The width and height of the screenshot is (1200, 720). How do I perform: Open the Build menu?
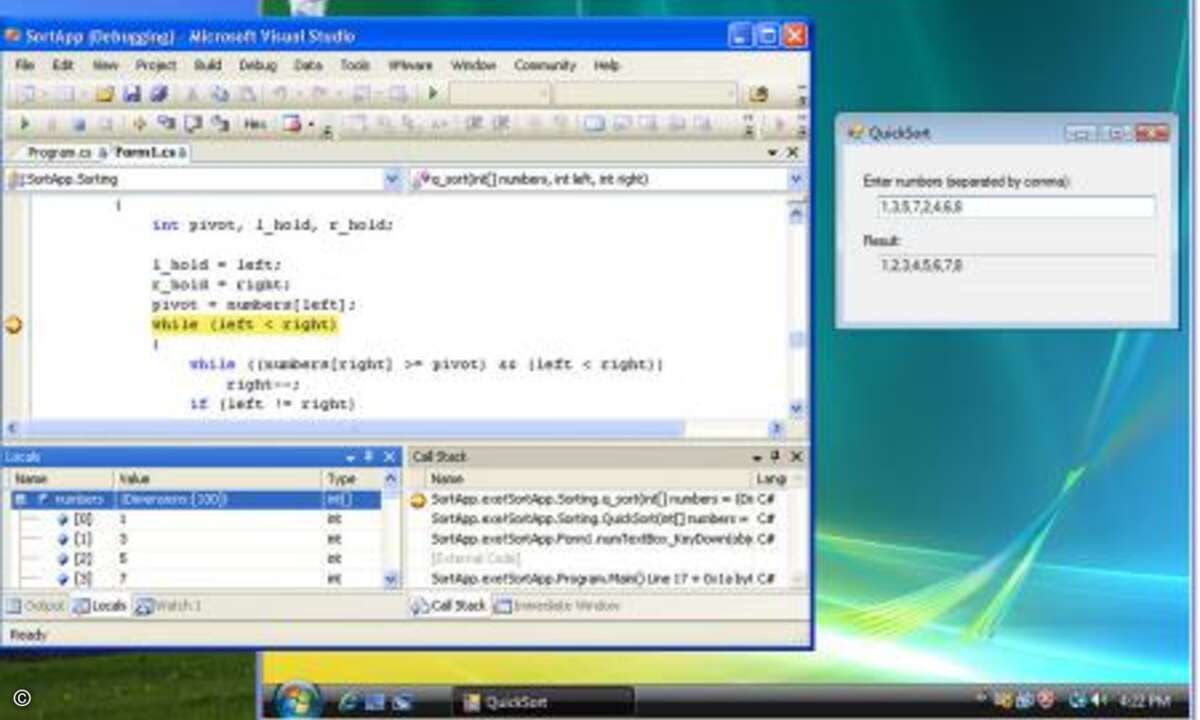pos(208,65)
